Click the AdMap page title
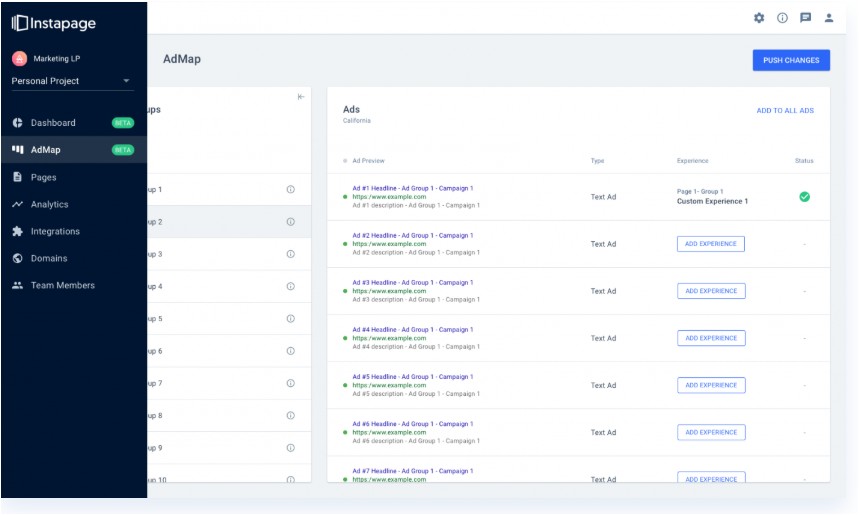This screenshot has height=515, width=859. click(182, 59)
